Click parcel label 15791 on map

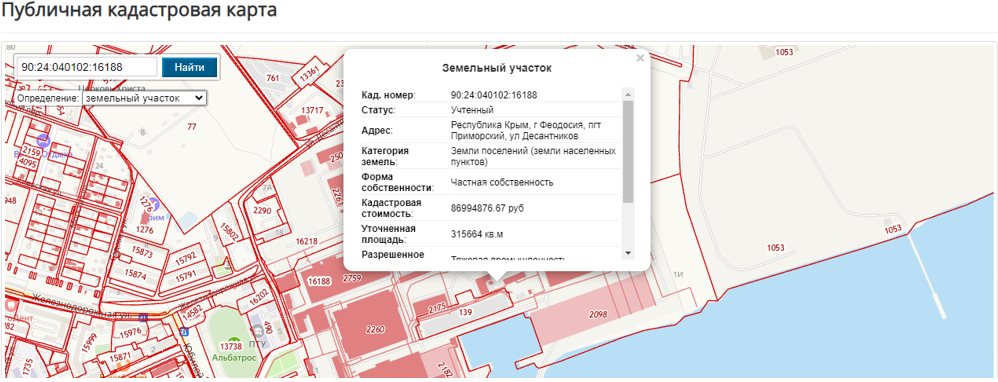click(x=186, y=276)
